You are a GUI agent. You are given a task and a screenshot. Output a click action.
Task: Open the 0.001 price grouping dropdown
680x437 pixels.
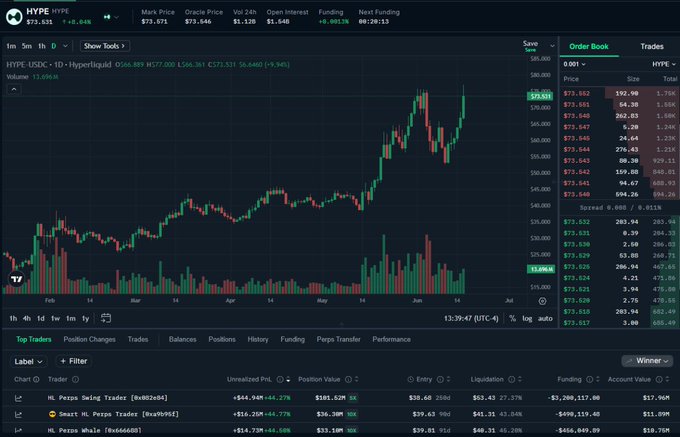(574, 64)
